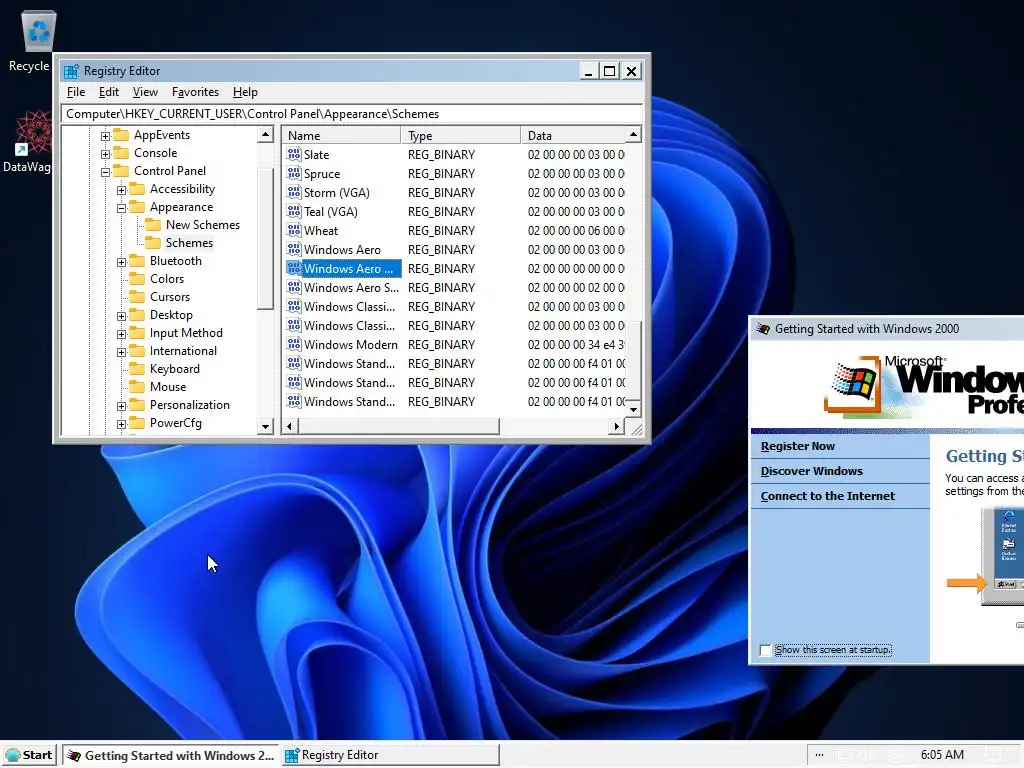Expand the International tree node
The image size is (1024, 768).
121,352
